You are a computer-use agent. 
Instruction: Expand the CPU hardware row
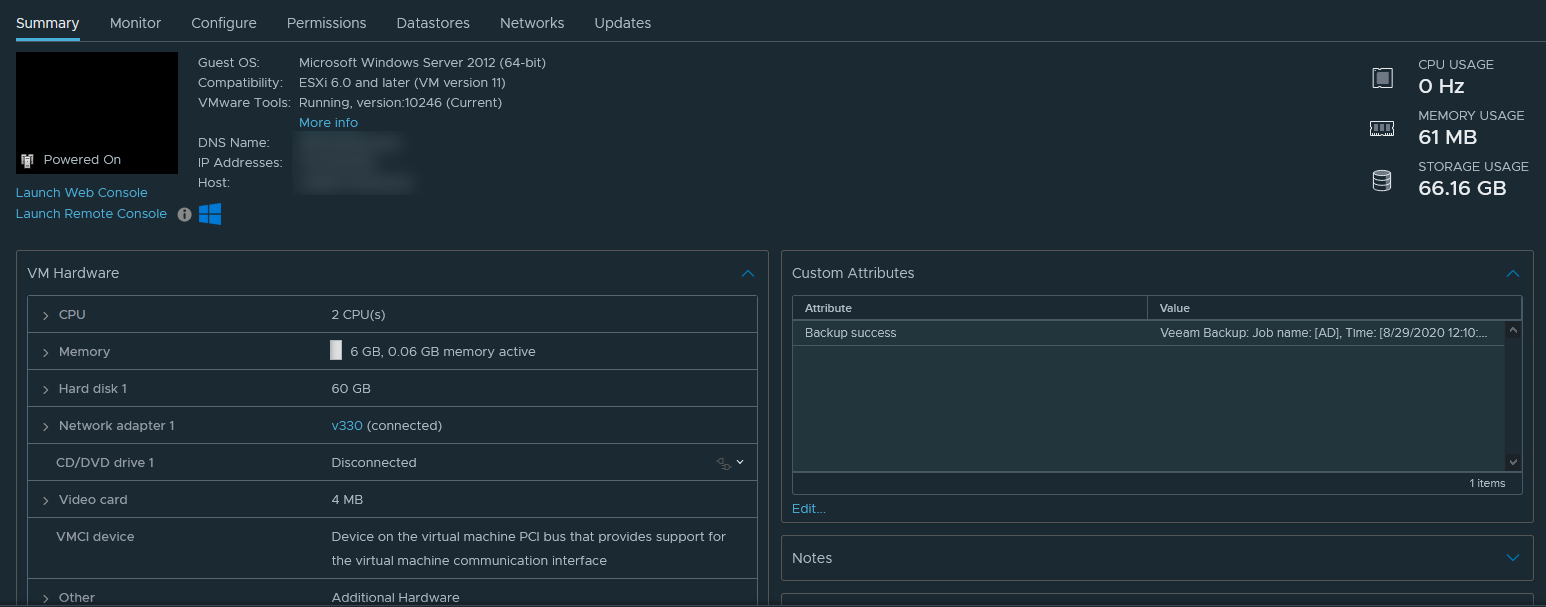pos(46,315)
